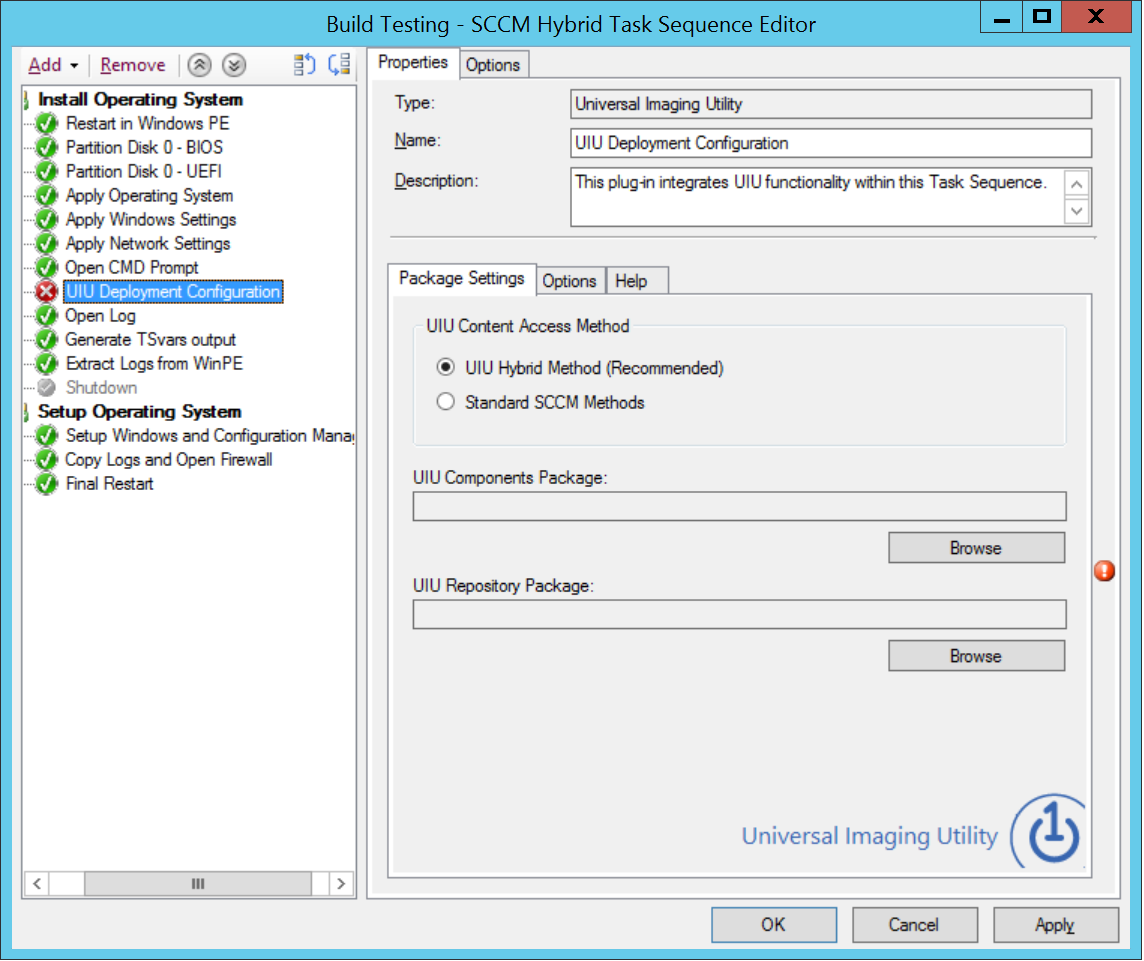This screenshot has height=961, width=1144.
Task: Select the Open Log step
Action: pyautogui.click(x=101, y=316)
